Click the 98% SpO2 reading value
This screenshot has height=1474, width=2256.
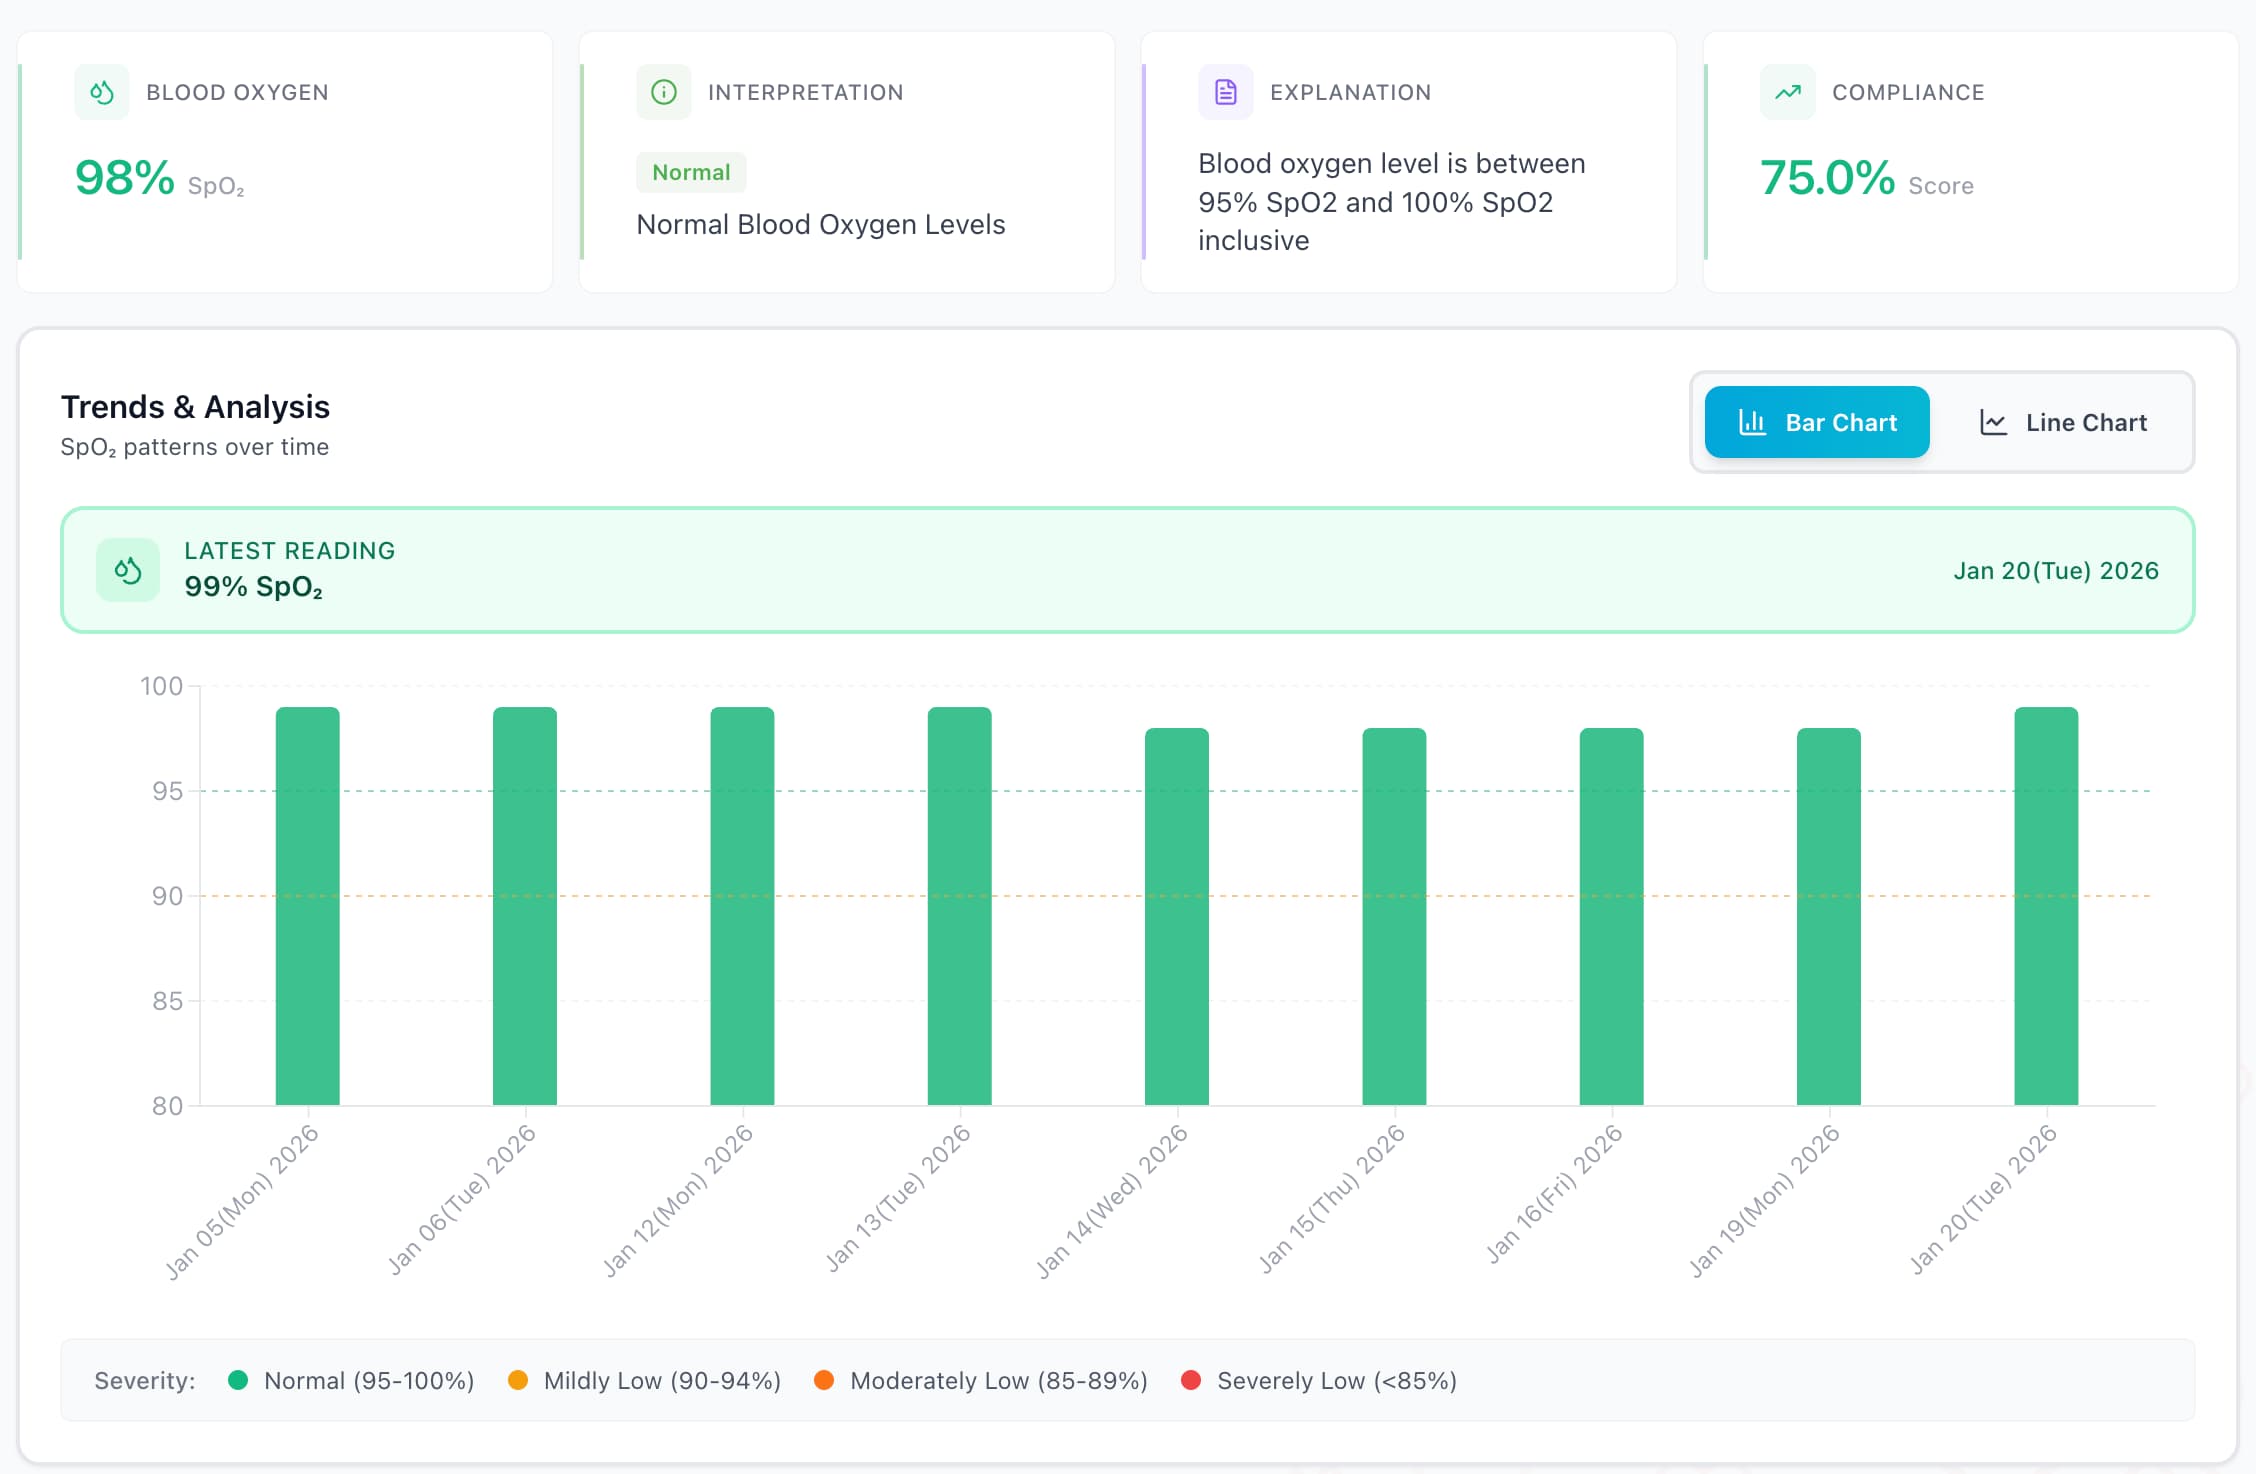pyautogui.click(x=123, y=180)
